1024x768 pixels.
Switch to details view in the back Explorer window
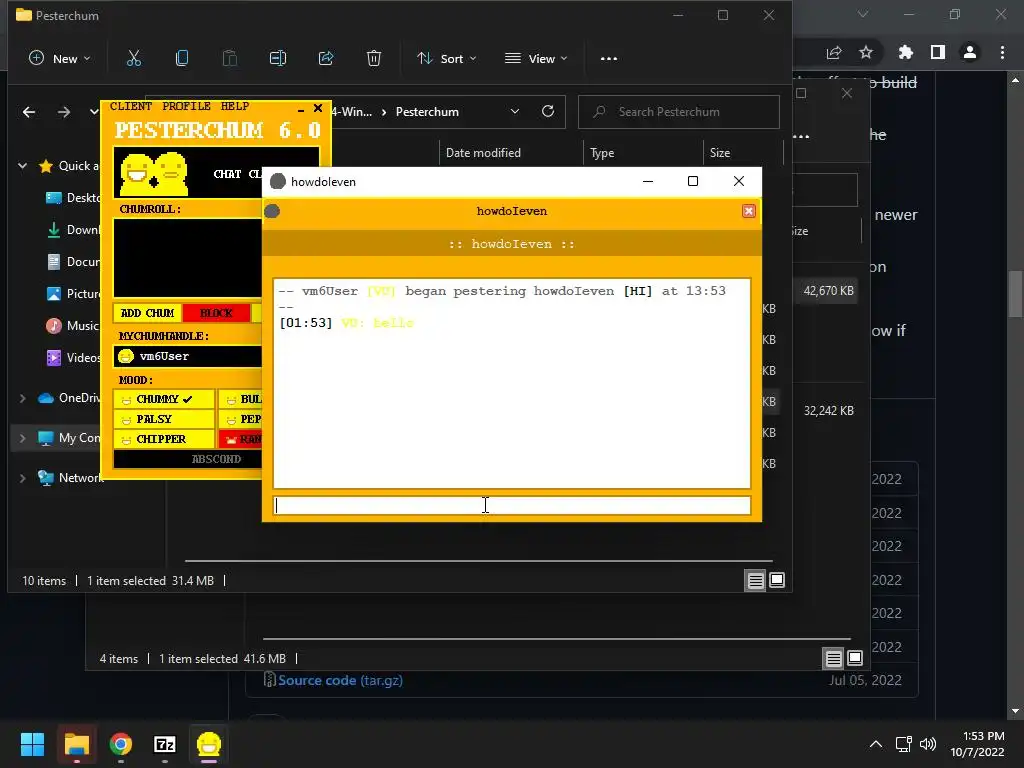(833, 658)
